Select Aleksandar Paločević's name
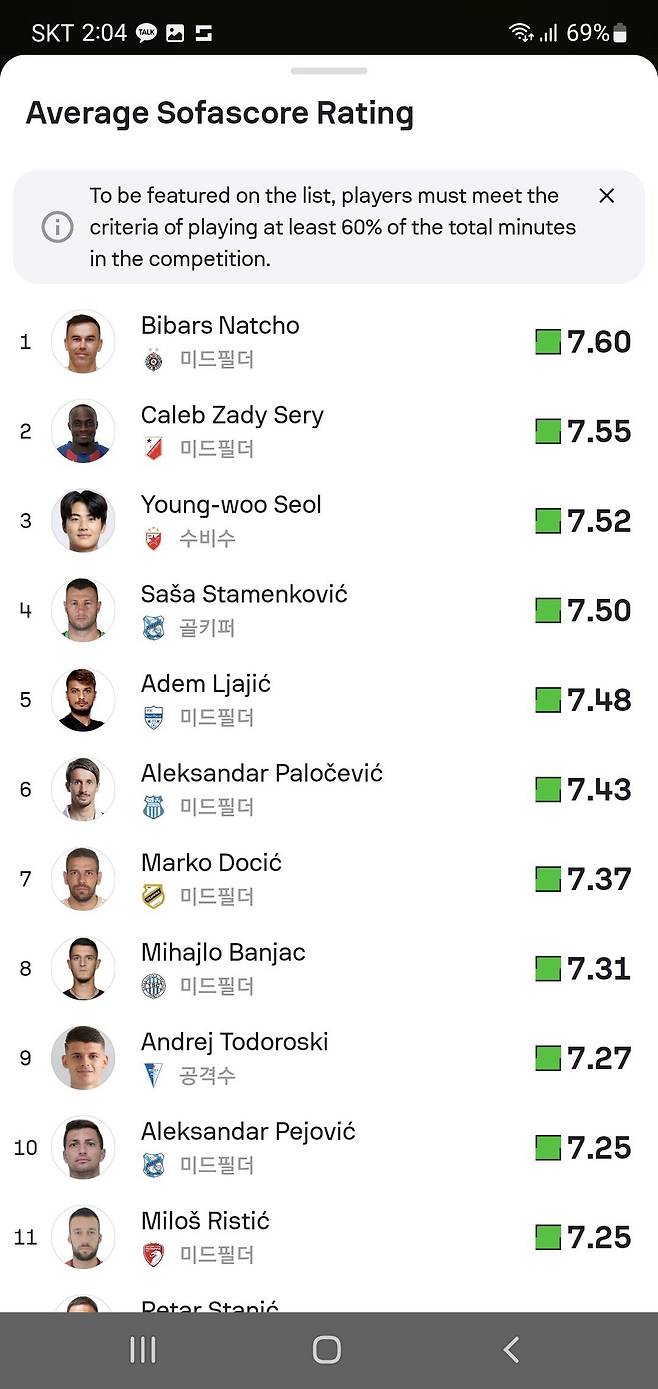Image resolution: width=658 pixels, height=1389 pixels. (x=261, y=773)
